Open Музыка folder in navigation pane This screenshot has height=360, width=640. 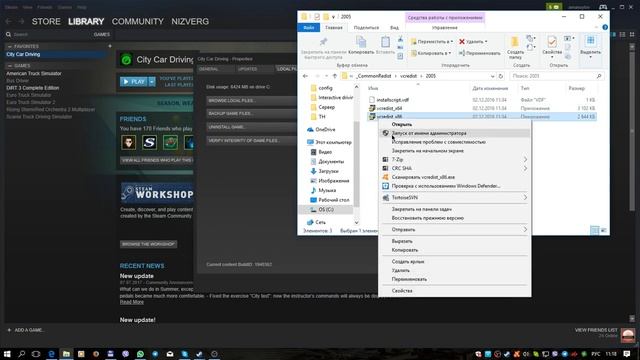click(327, 190)
